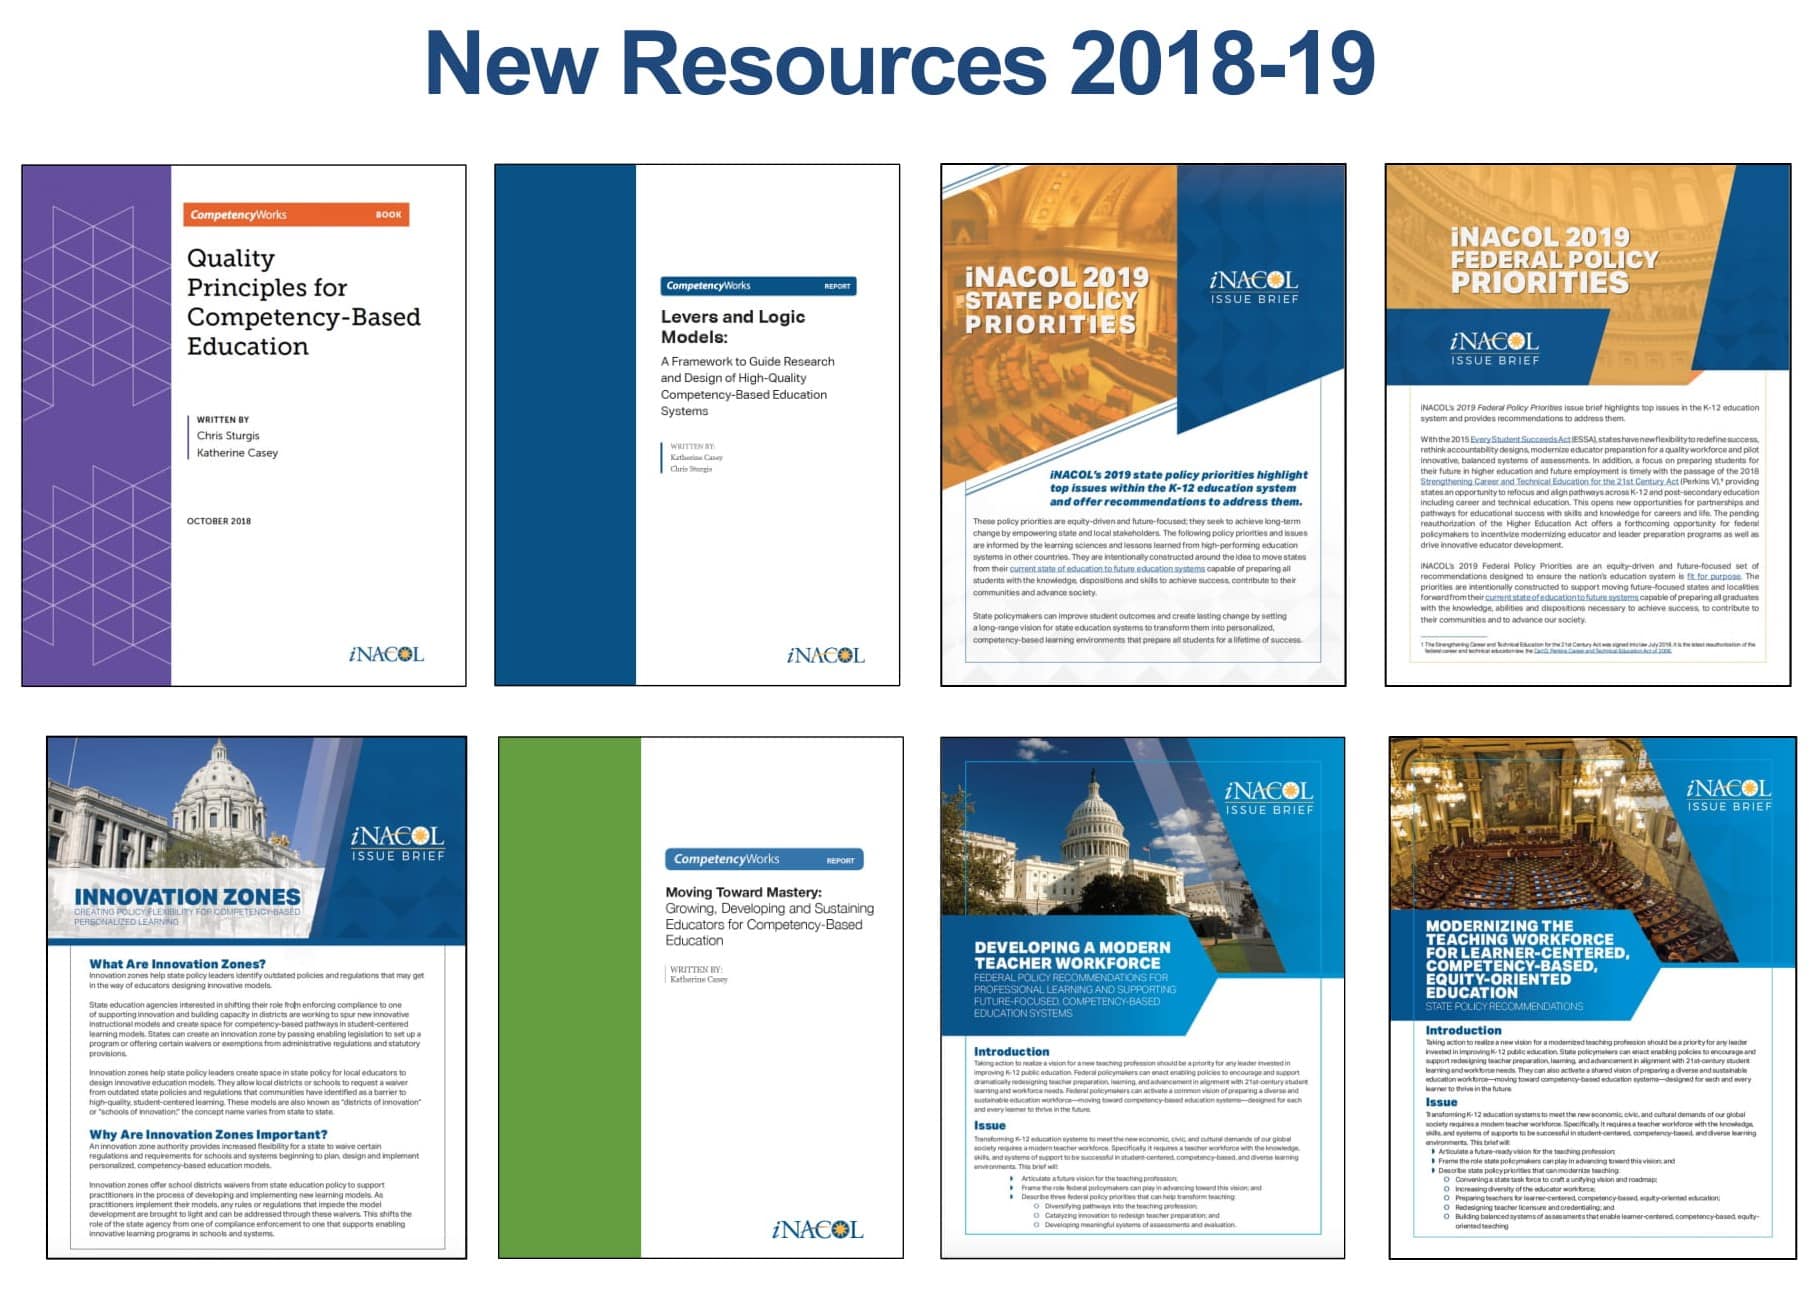Click the Moving Toward Mastery title text
1818x1292 pixels.
pyautogui.click(x=743, y=892)
